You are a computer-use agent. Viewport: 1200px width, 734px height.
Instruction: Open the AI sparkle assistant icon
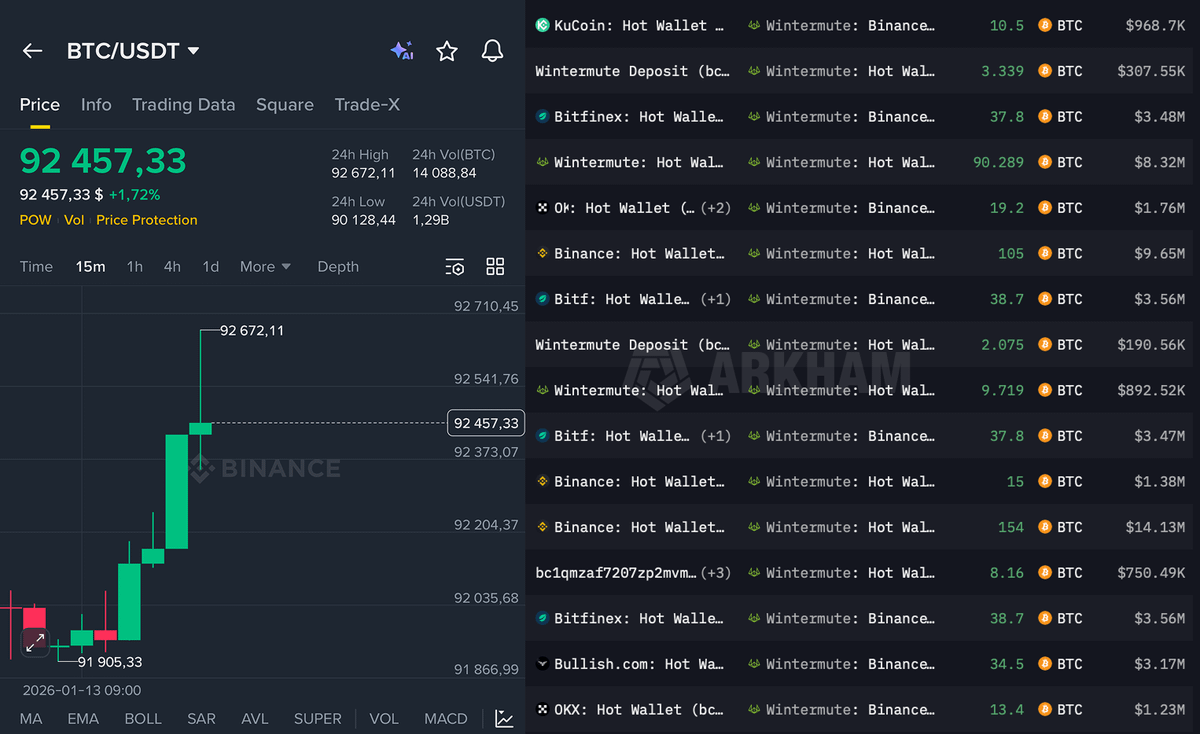(x=401, y=51)
